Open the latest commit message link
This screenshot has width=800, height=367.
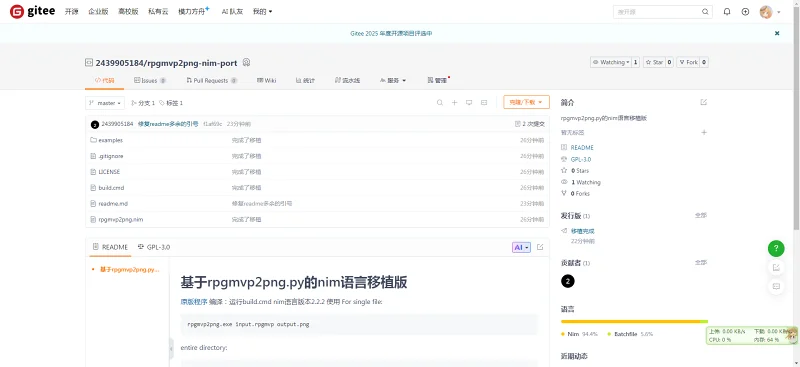pyautogui.click(x=168, y=124)
